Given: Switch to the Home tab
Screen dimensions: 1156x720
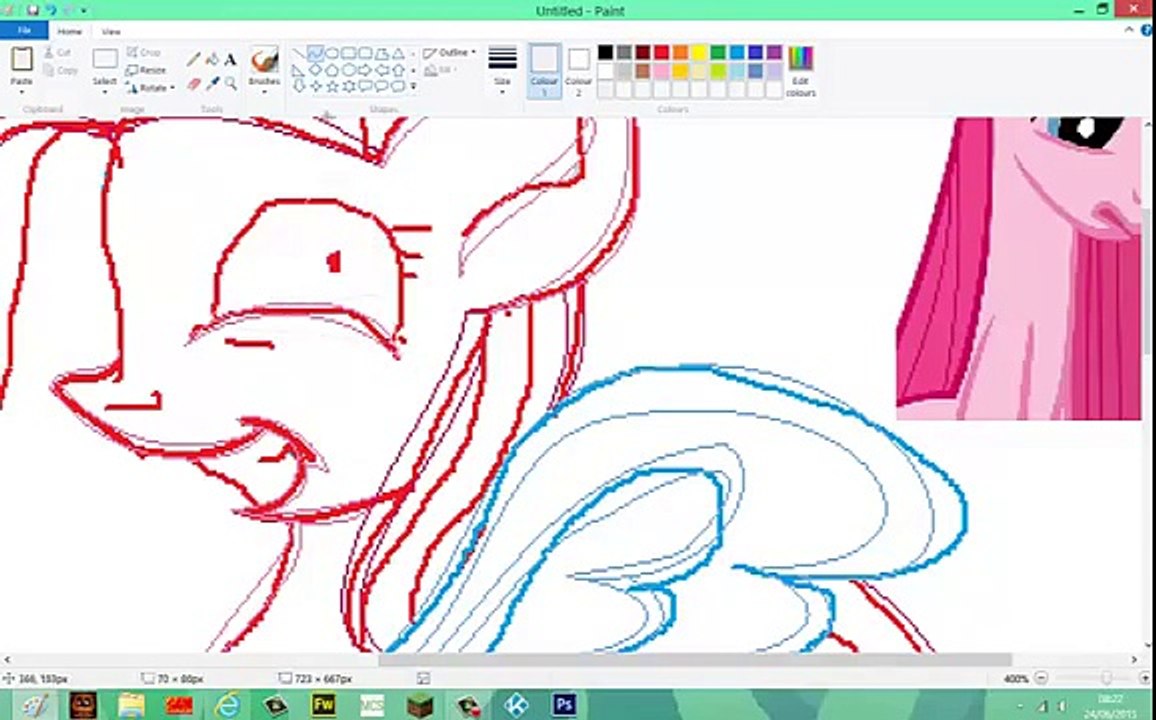Looking at the screenshot, I should 70,32.
